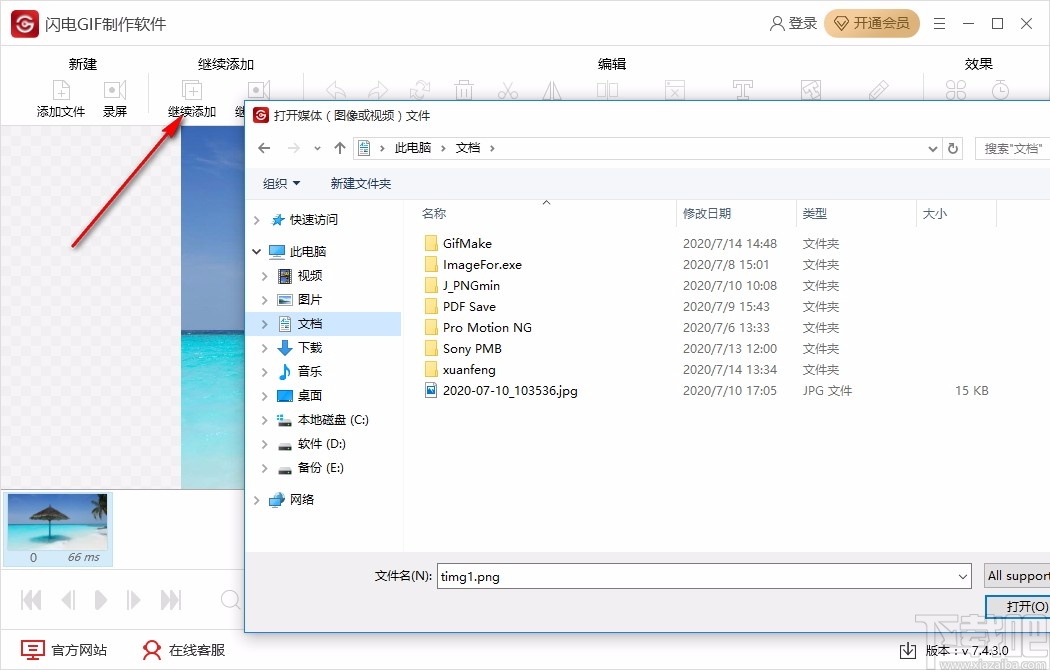Viewport: 1050px width, 670px height.
Task: Select 桌面 in the navigation tree
Action: point(310,396)
